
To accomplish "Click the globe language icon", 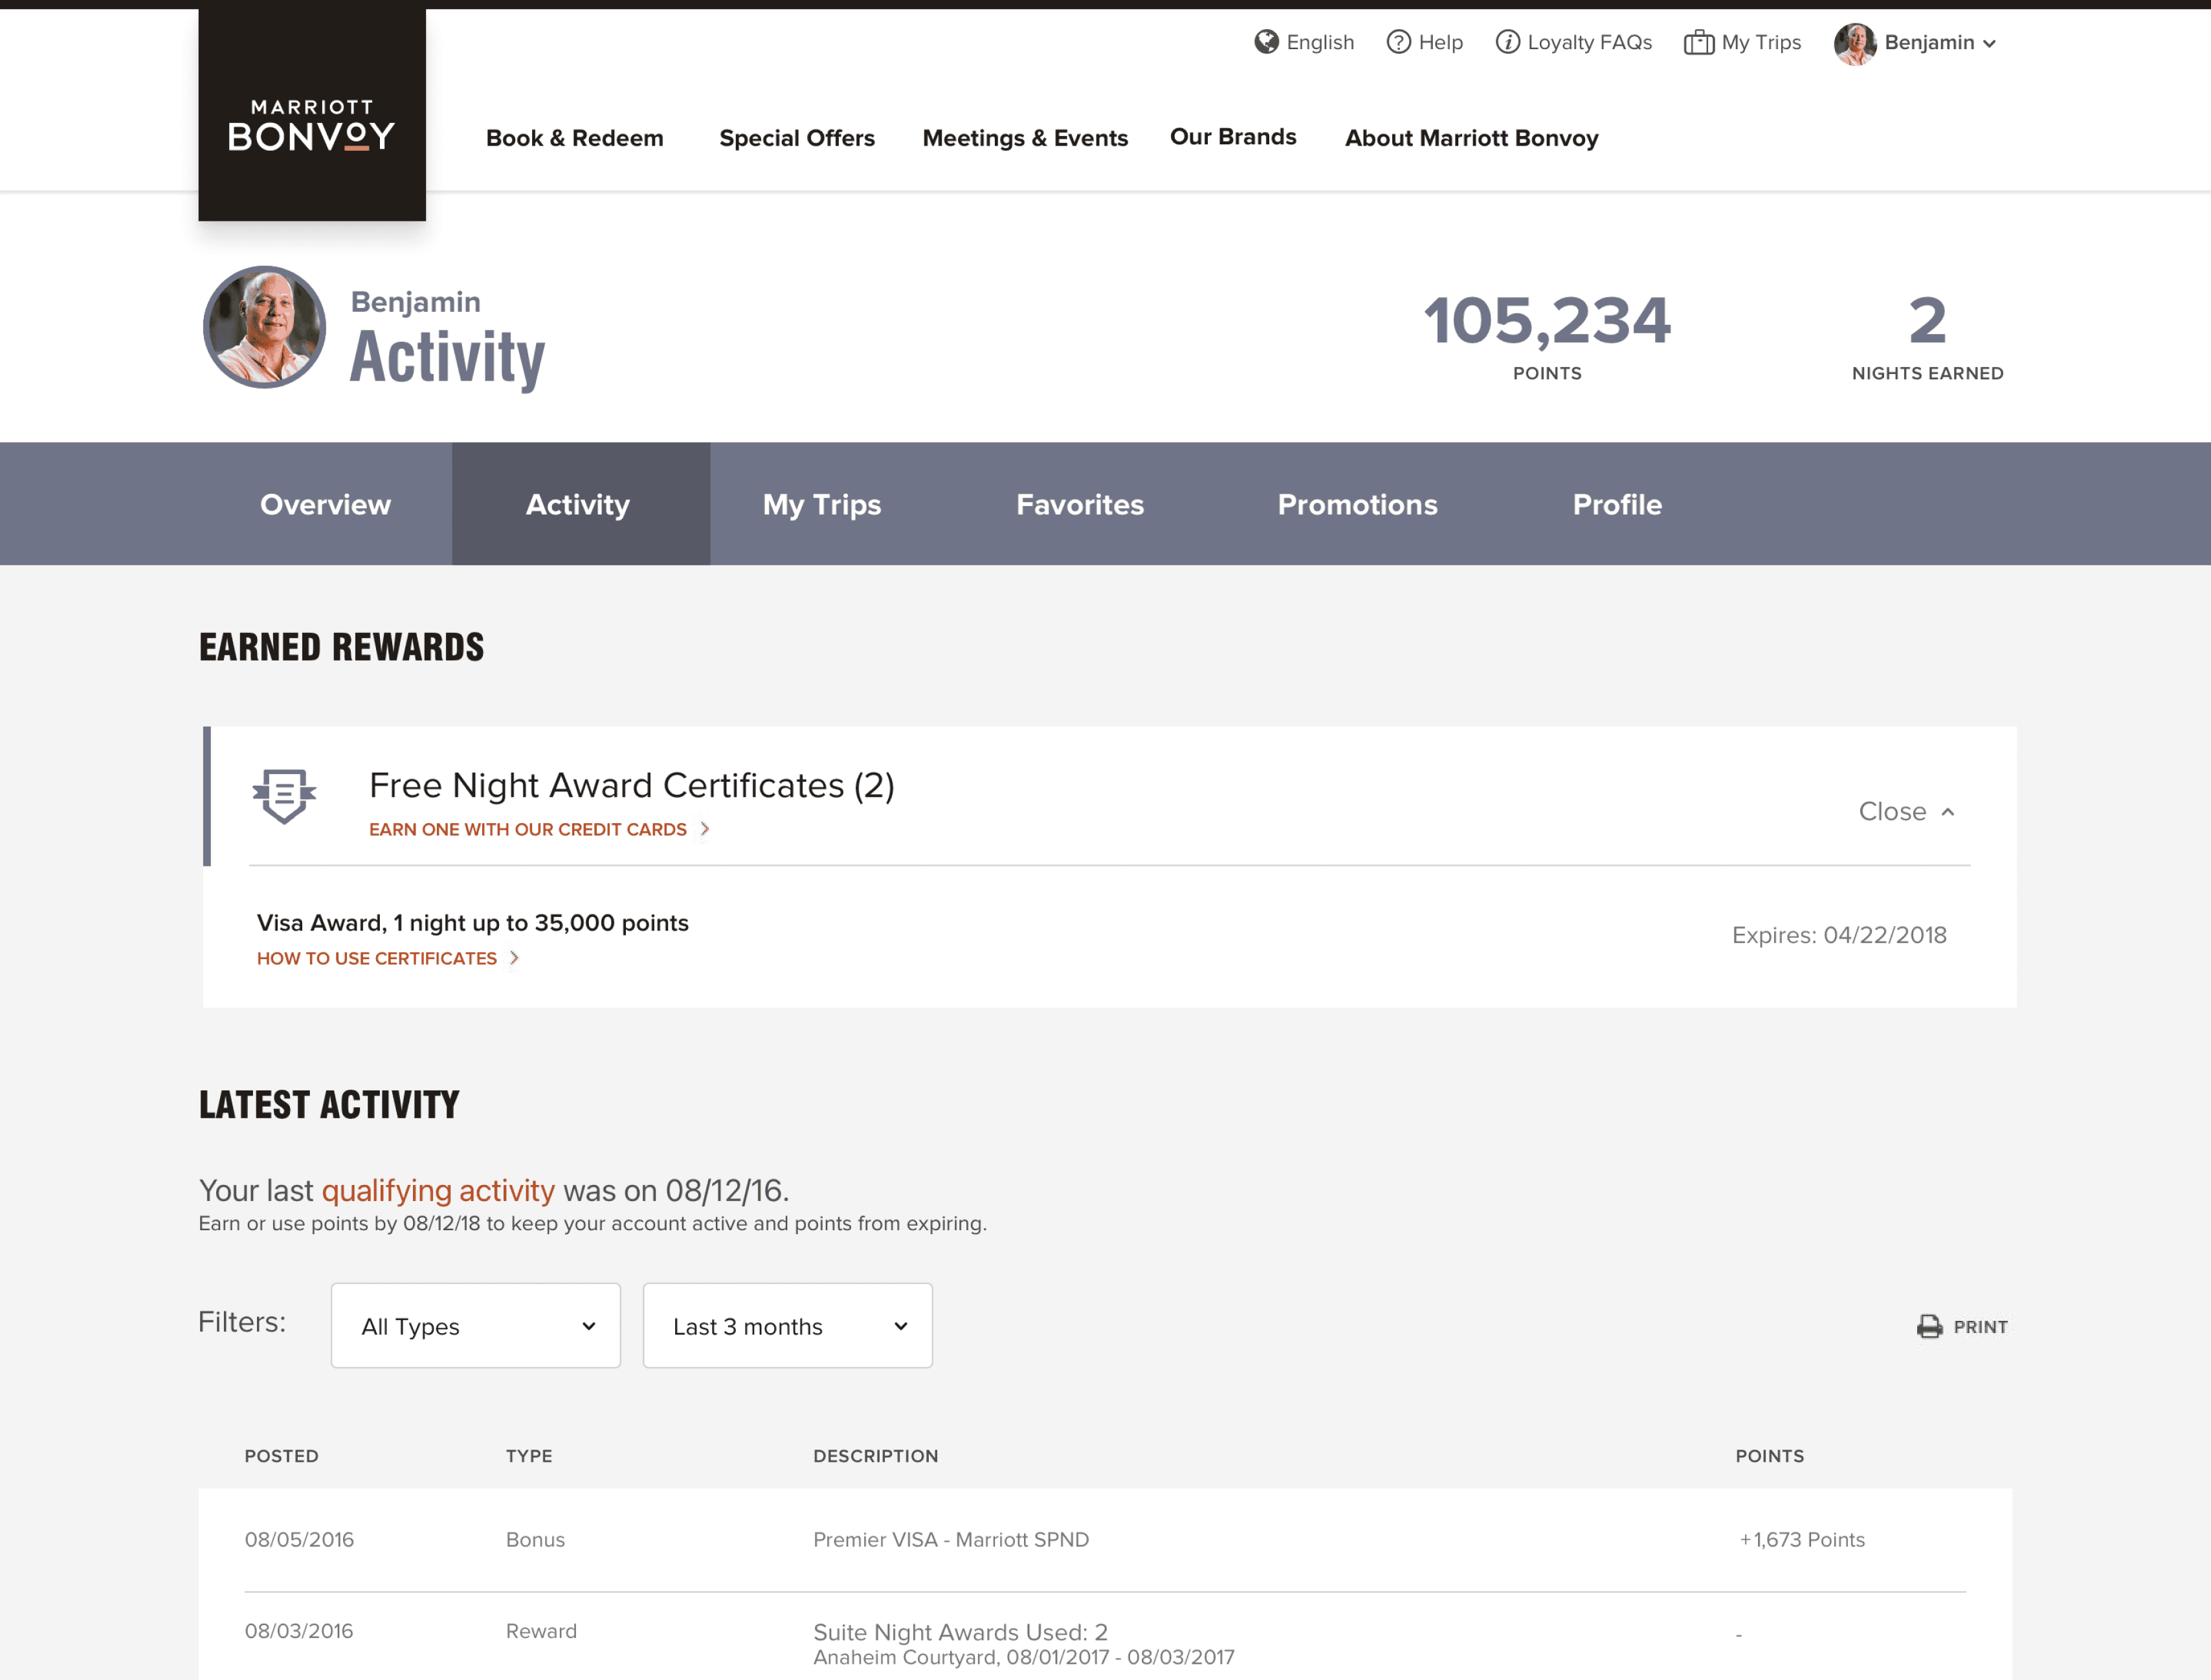I will (1266, 42).
